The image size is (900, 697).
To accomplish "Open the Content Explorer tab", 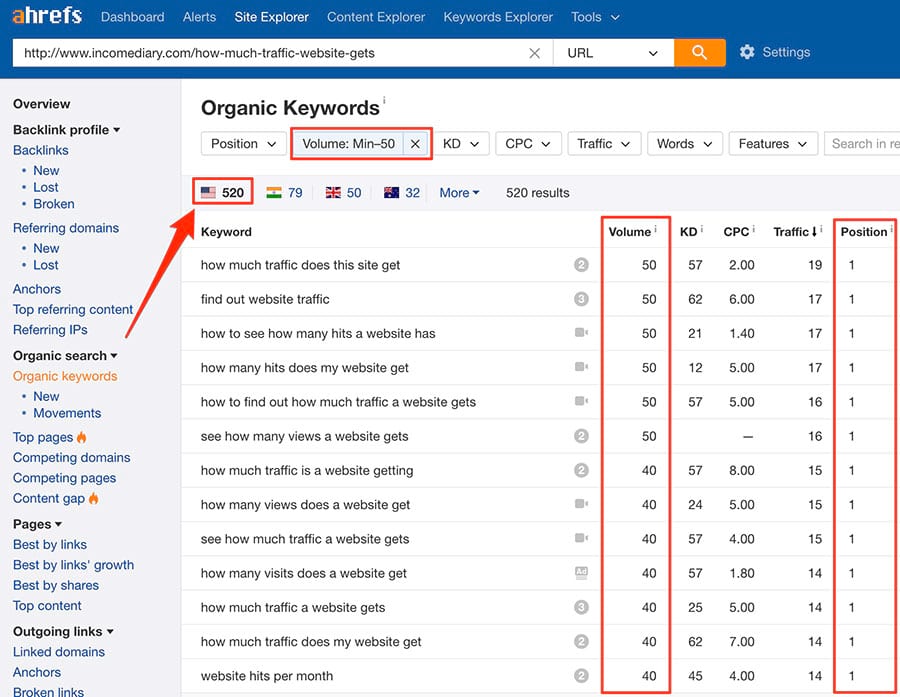I will [x=376, y=17].
